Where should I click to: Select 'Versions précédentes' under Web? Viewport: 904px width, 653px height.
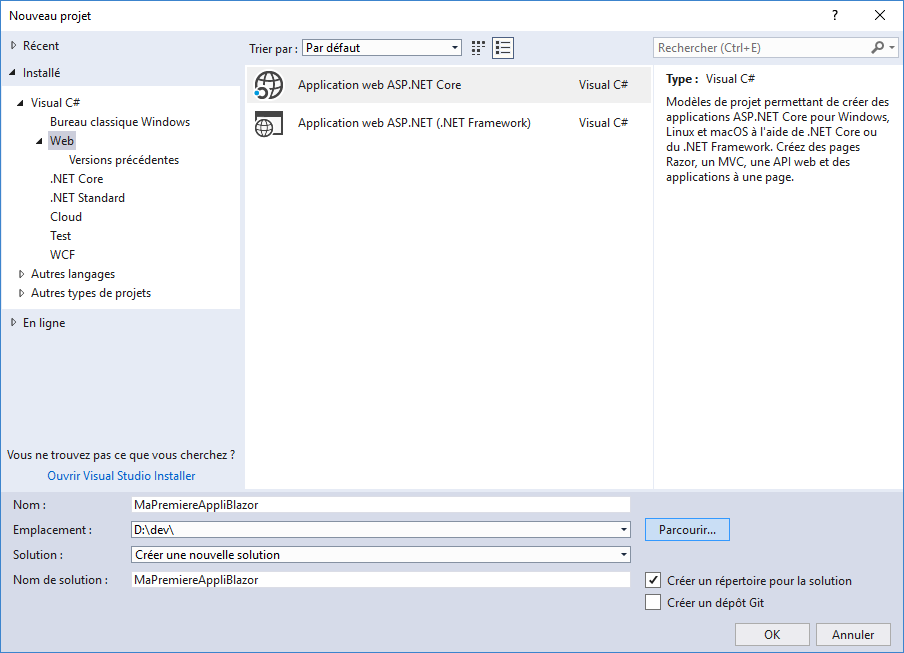tap(124, 160)
